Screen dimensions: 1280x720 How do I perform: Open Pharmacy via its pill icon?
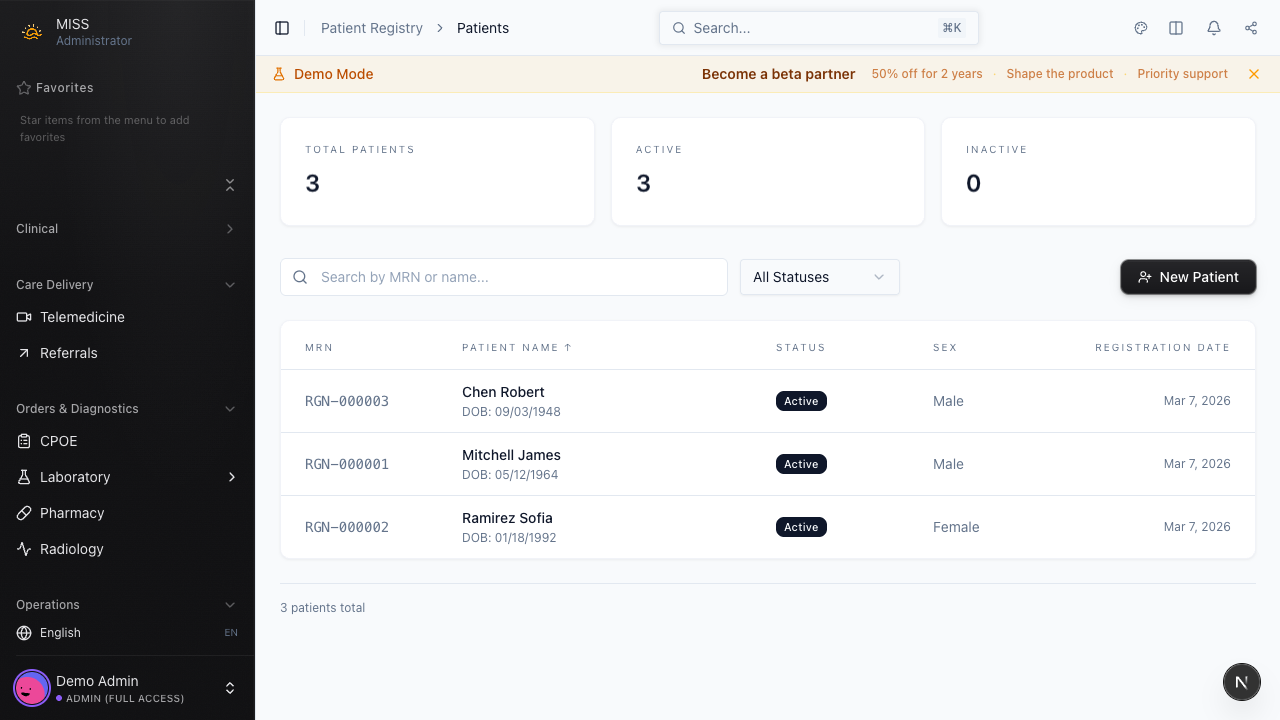(22, 513)
